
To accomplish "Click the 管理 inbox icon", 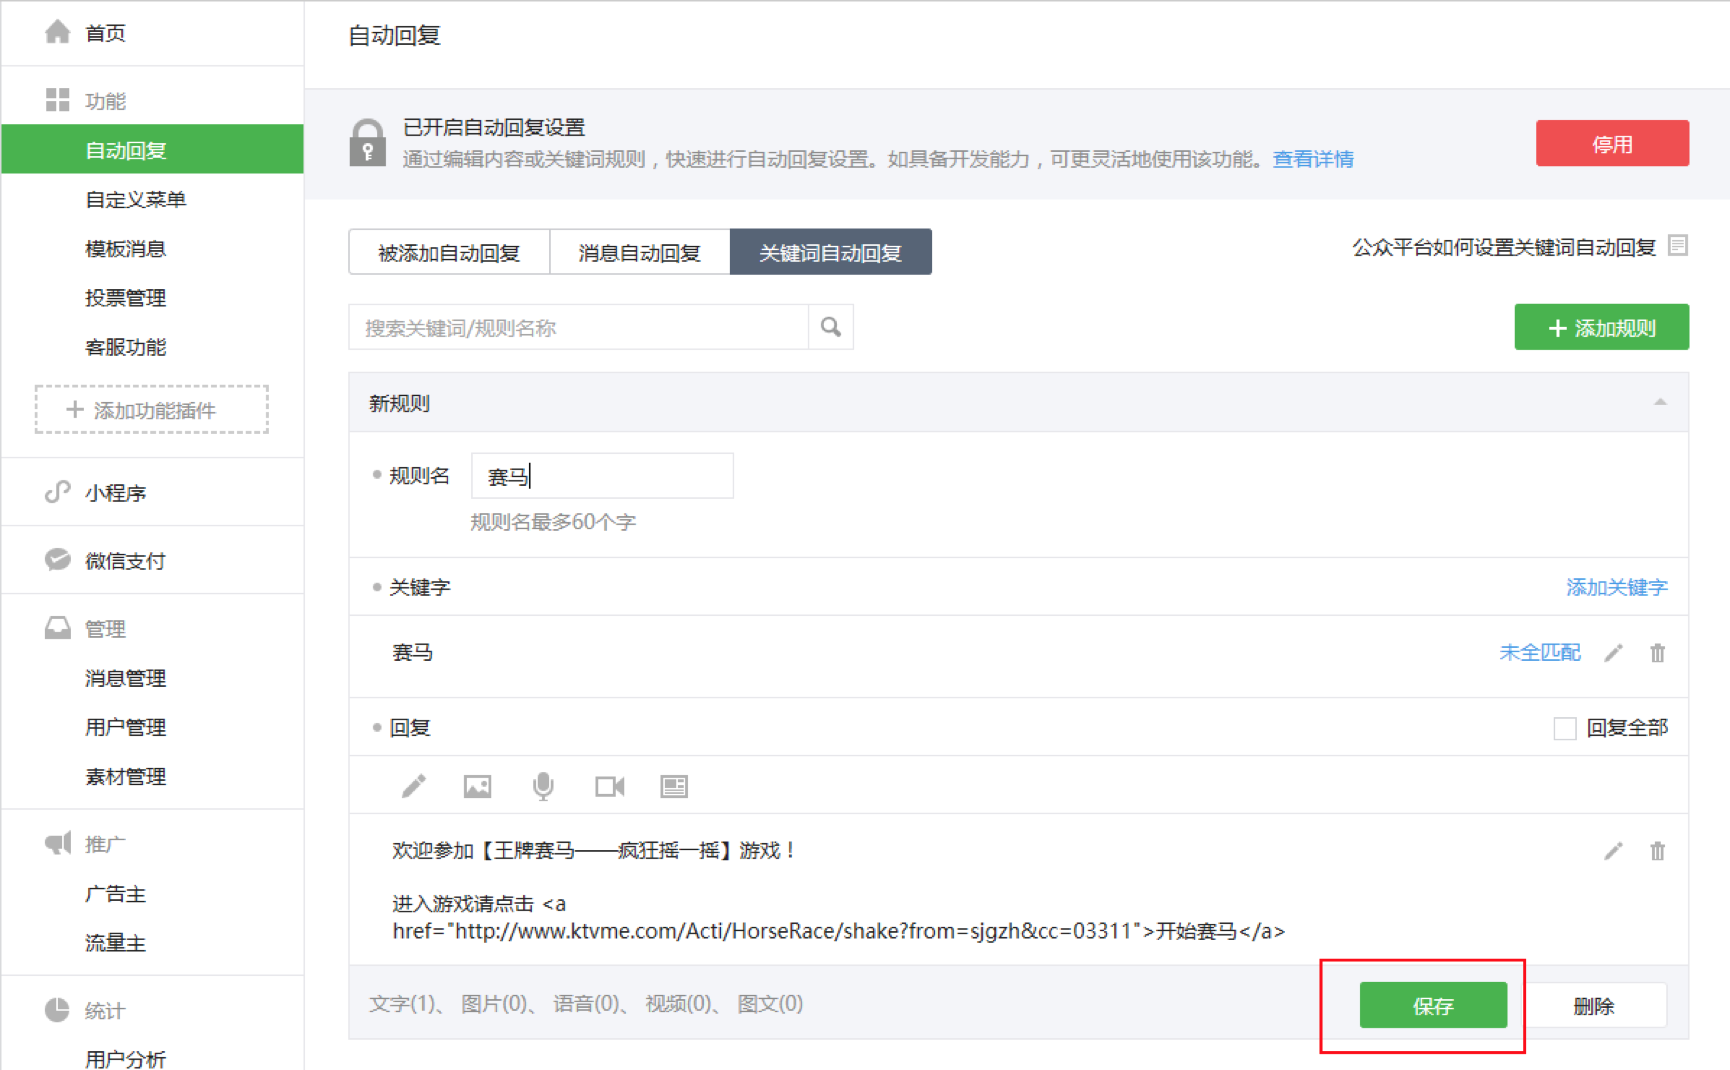I will click(58, 628).
